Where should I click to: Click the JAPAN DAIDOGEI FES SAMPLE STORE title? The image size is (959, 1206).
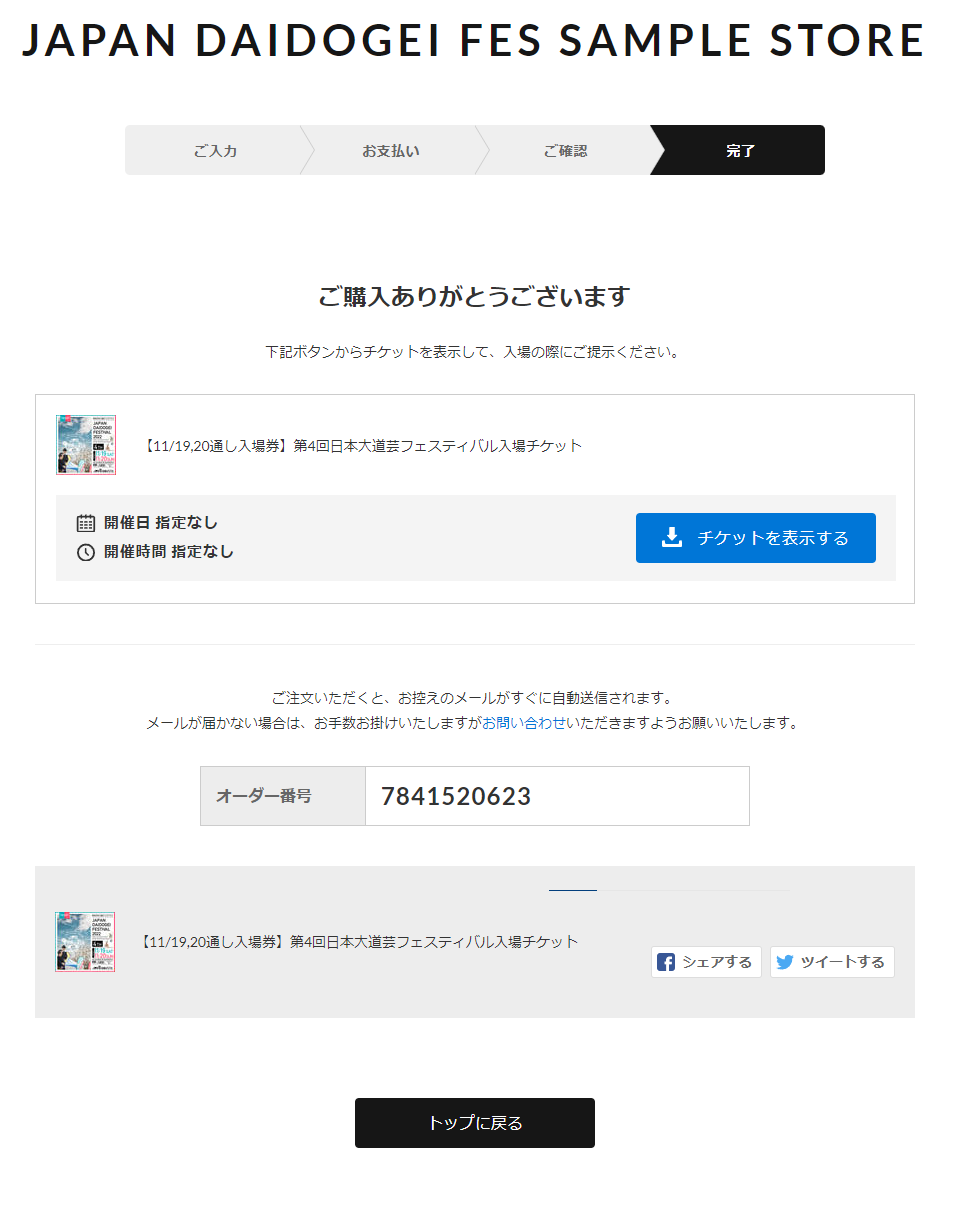point(474,41)
